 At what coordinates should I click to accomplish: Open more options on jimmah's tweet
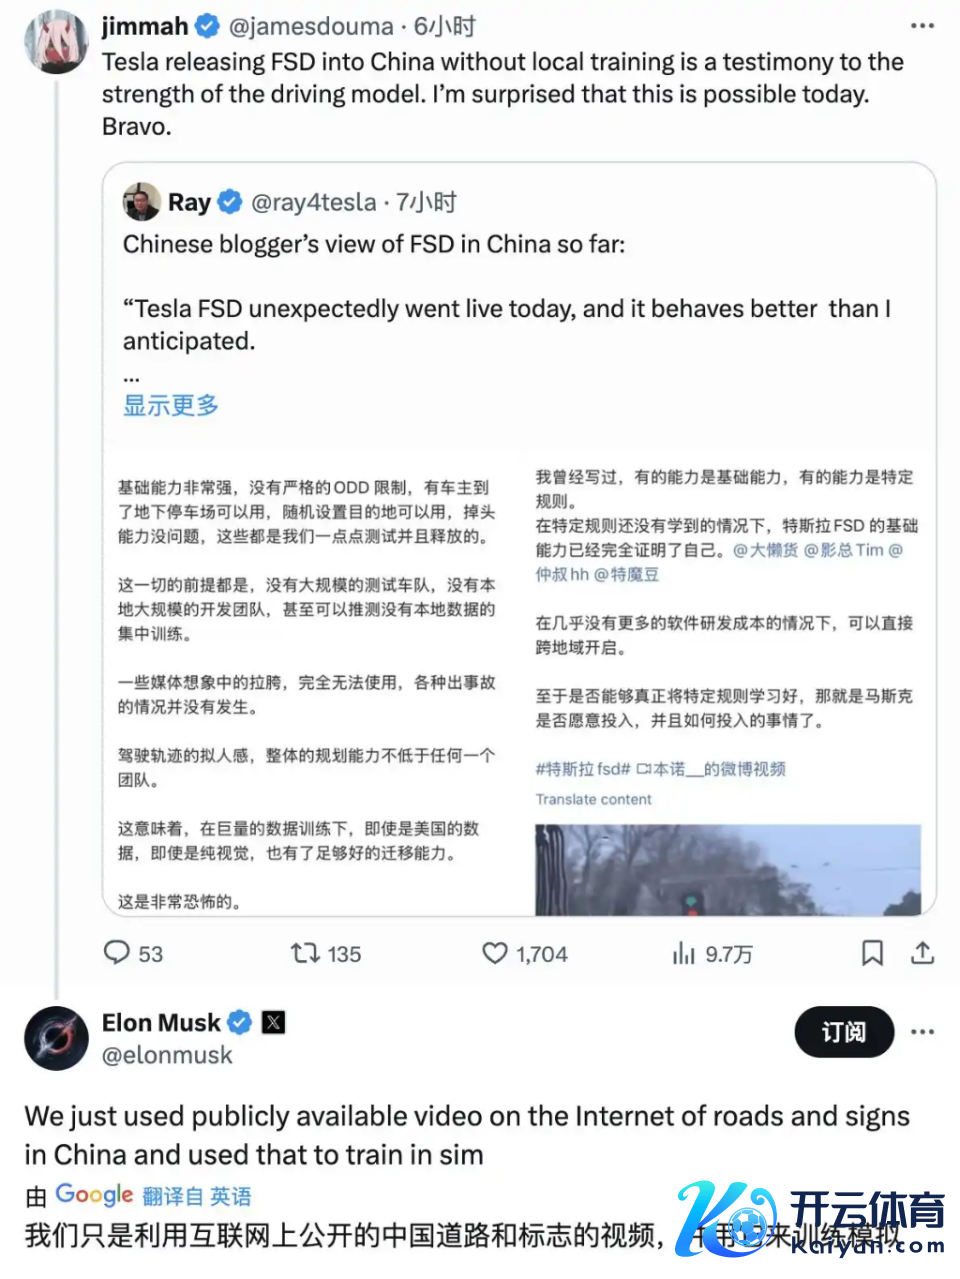click(x=922, y=26)
